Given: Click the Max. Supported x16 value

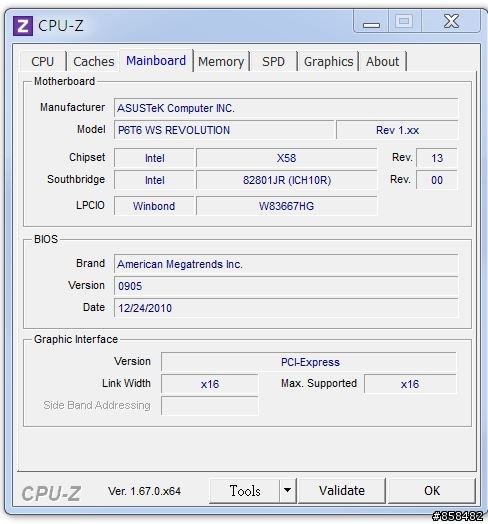Looking at the screenshot, I should pos(410,384).
